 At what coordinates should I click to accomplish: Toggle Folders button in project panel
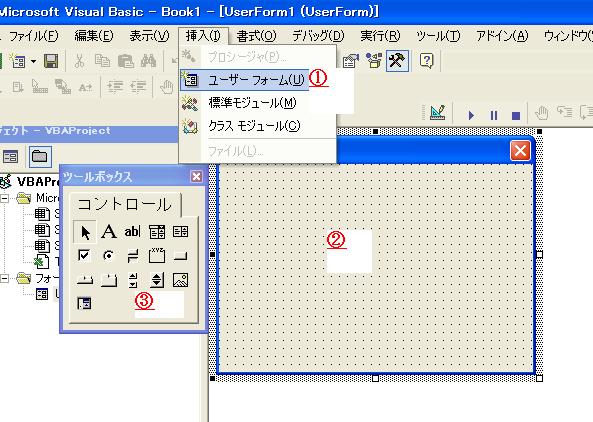pyautogui.click(x=40, y=156)
